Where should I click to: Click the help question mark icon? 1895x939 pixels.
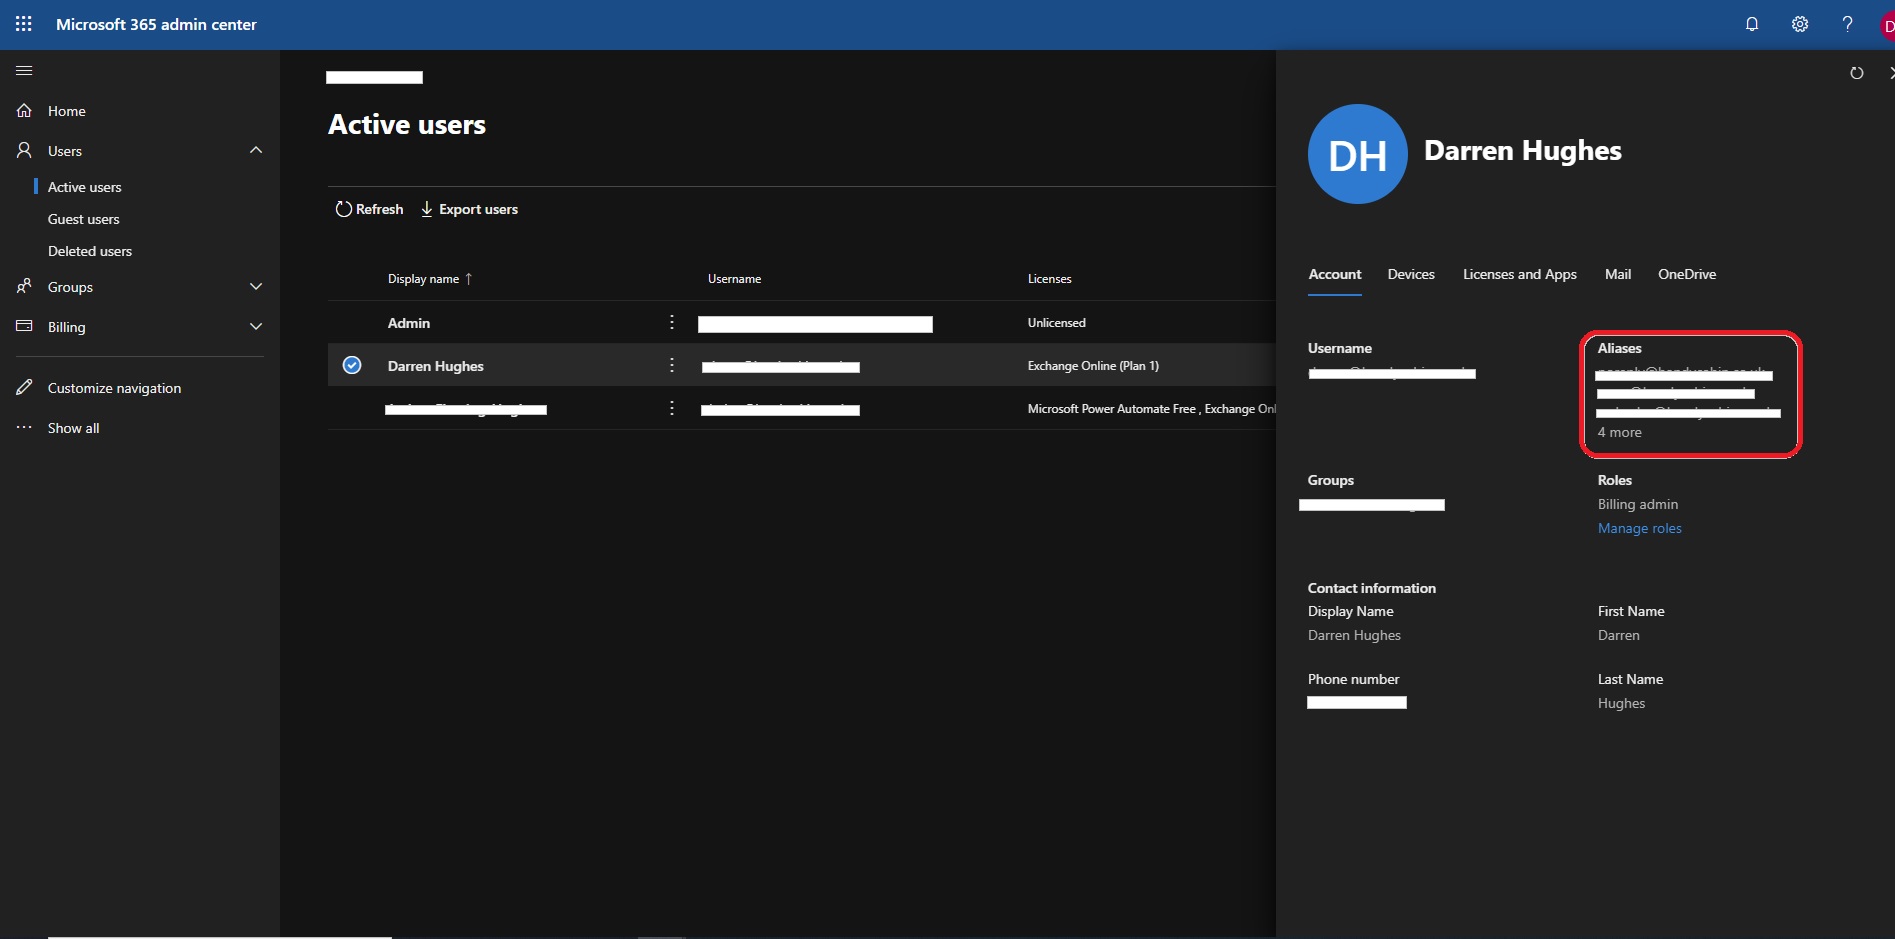1847,24
